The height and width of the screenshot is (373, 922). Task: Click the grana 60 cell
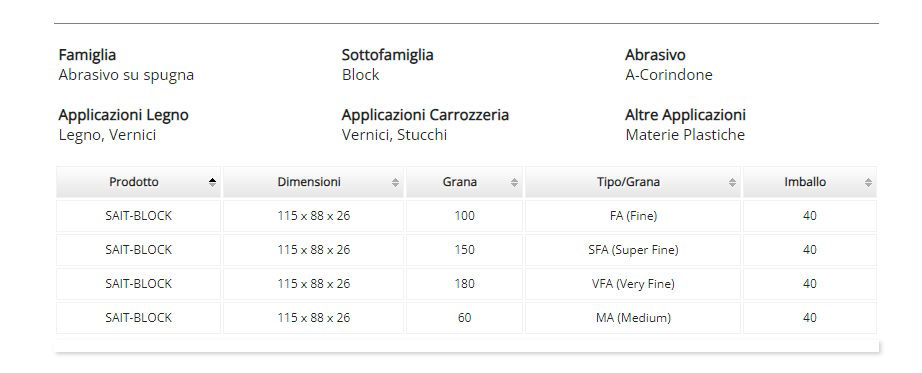[x=464, y=318]
